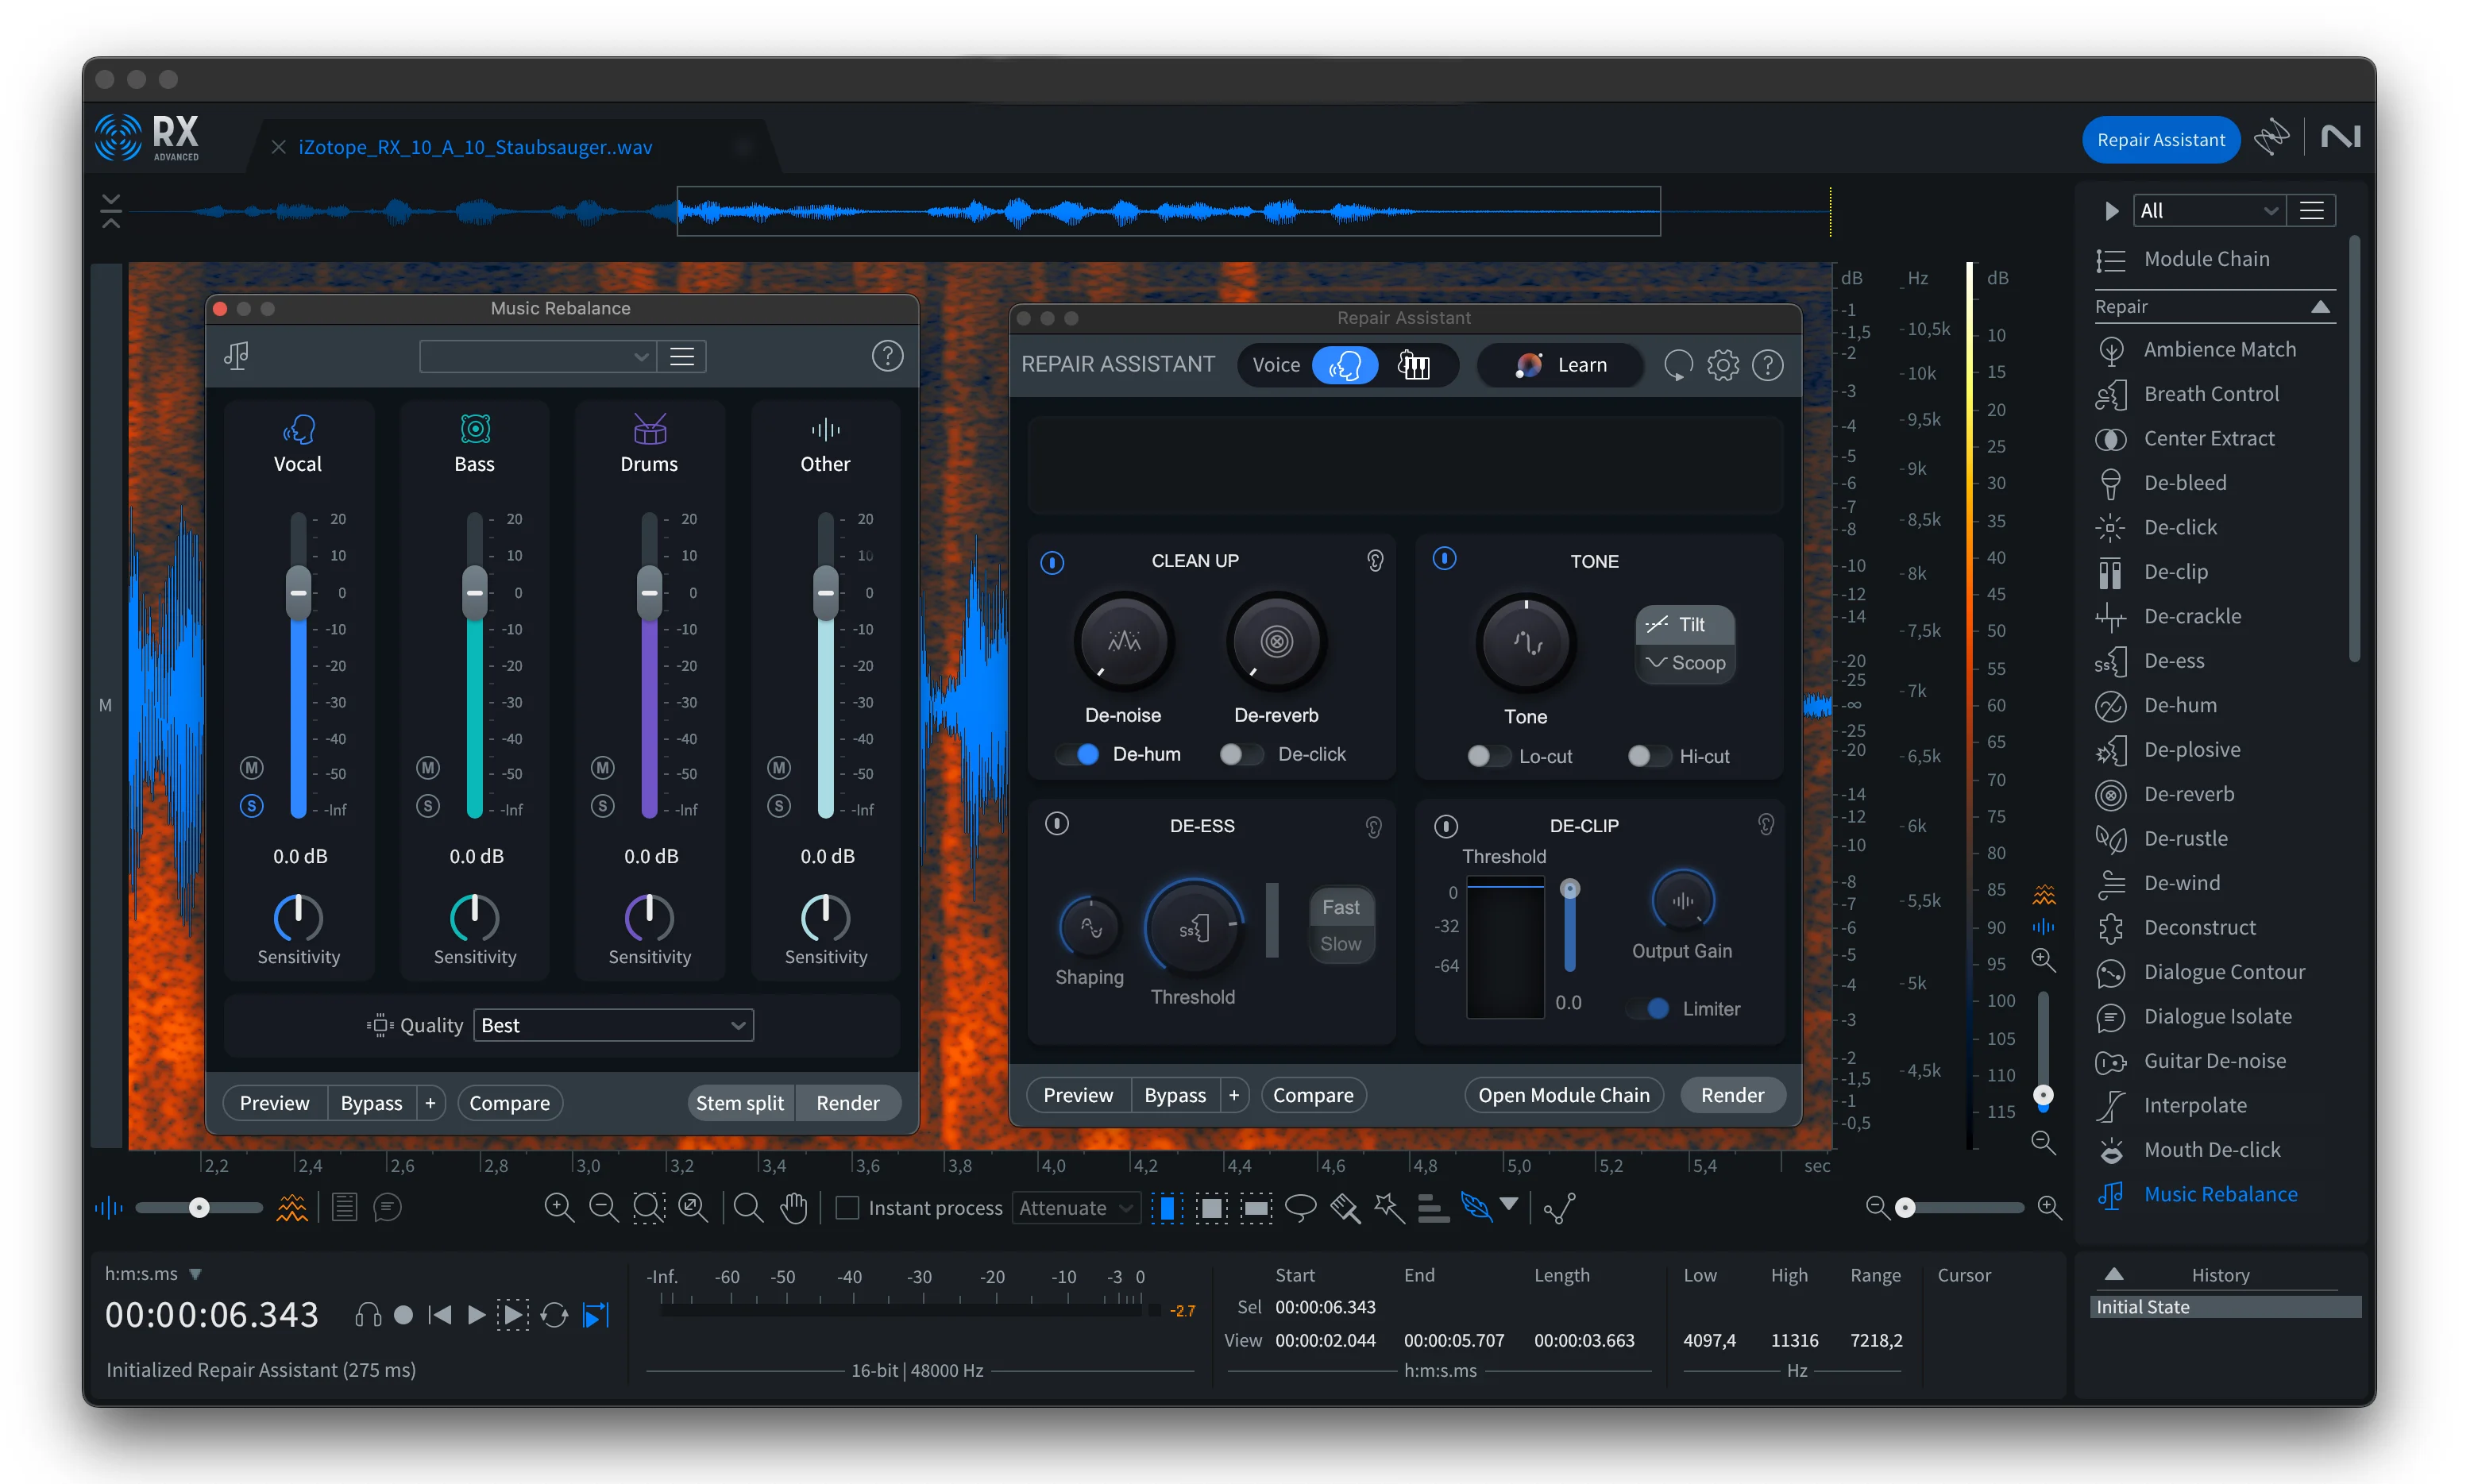2474x1484 pixels.
Task: Select the Lasso selection tool
Action: pyautogui.click(x=1301, y=1208)
